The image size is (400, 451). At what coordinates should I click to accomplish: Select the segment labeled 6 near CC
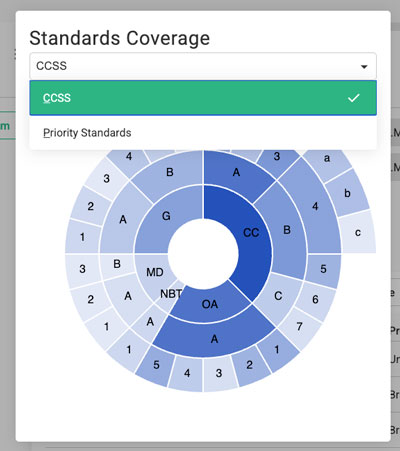tap(315, 299)
